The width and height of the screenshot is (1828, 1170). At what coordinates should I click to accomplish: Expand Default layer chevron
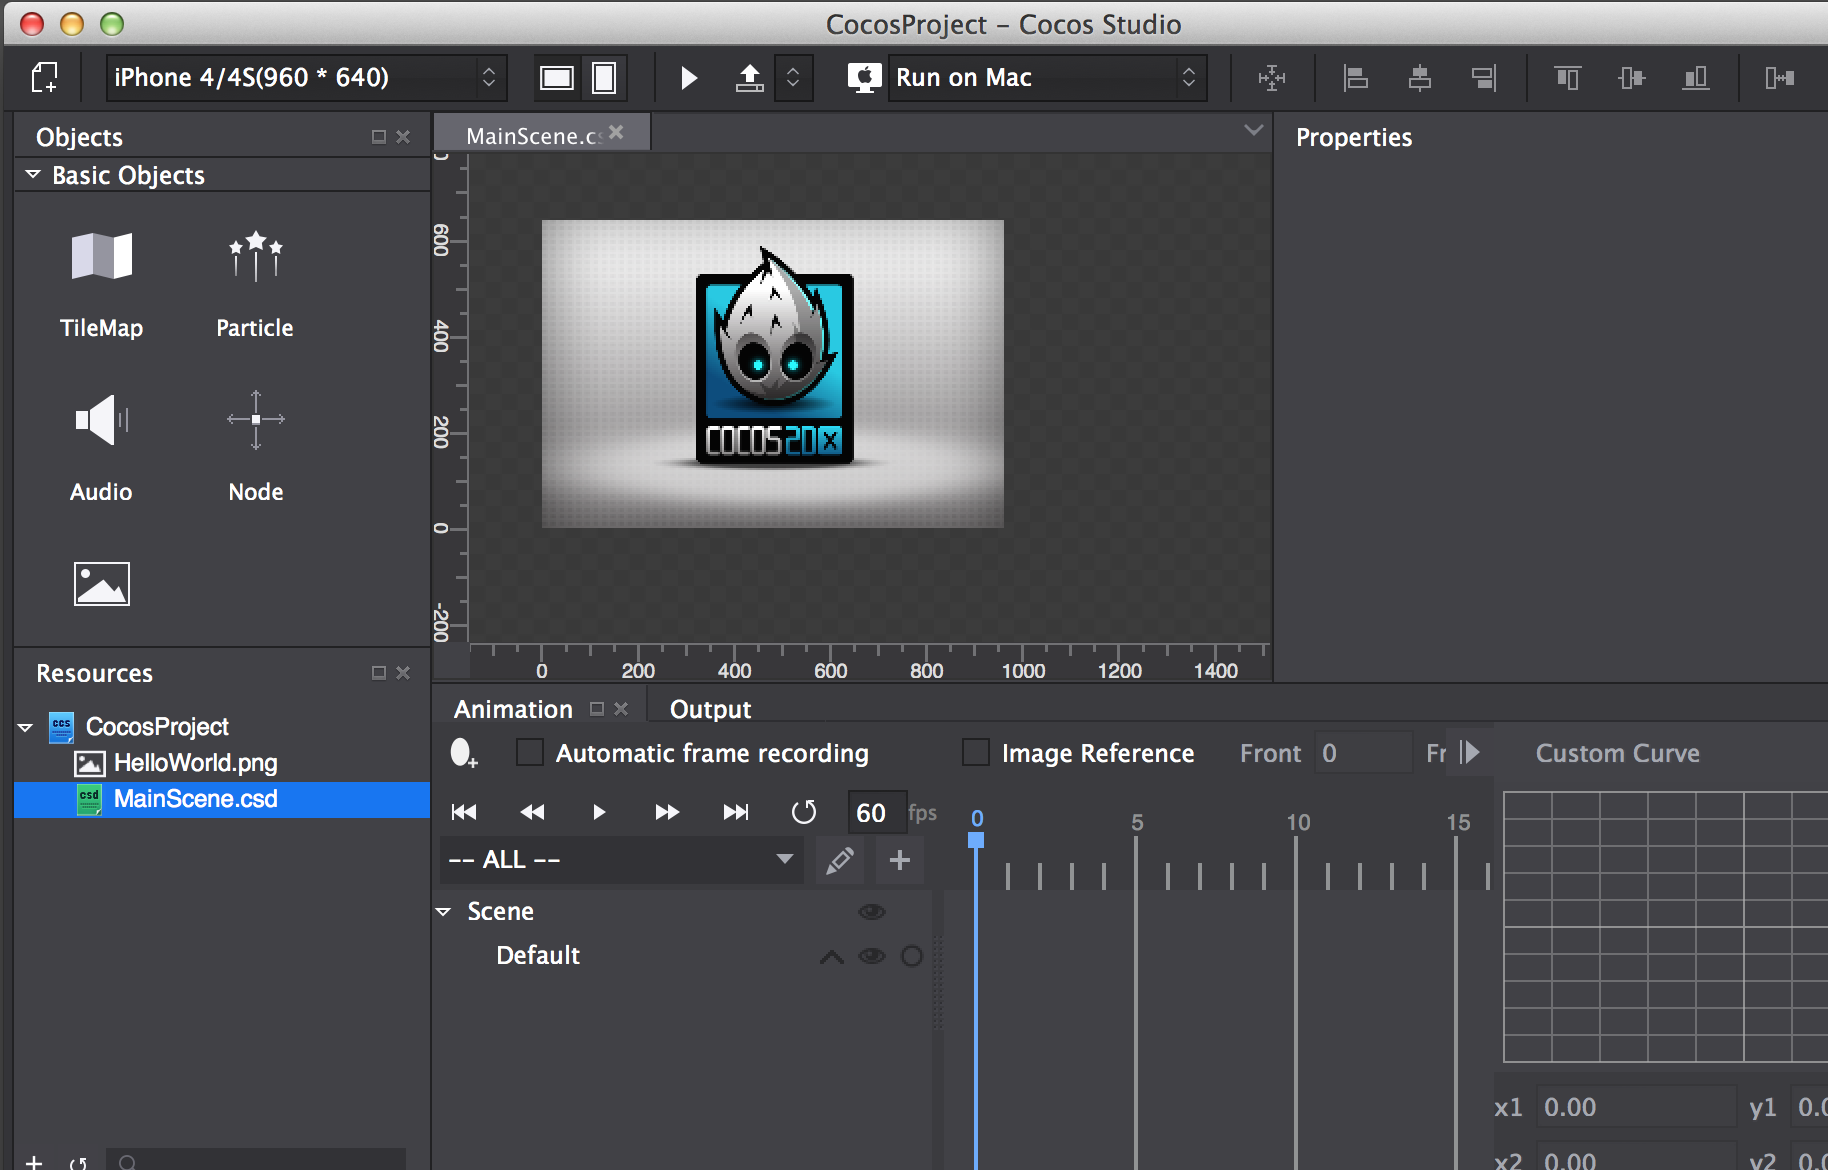[831, 957]
